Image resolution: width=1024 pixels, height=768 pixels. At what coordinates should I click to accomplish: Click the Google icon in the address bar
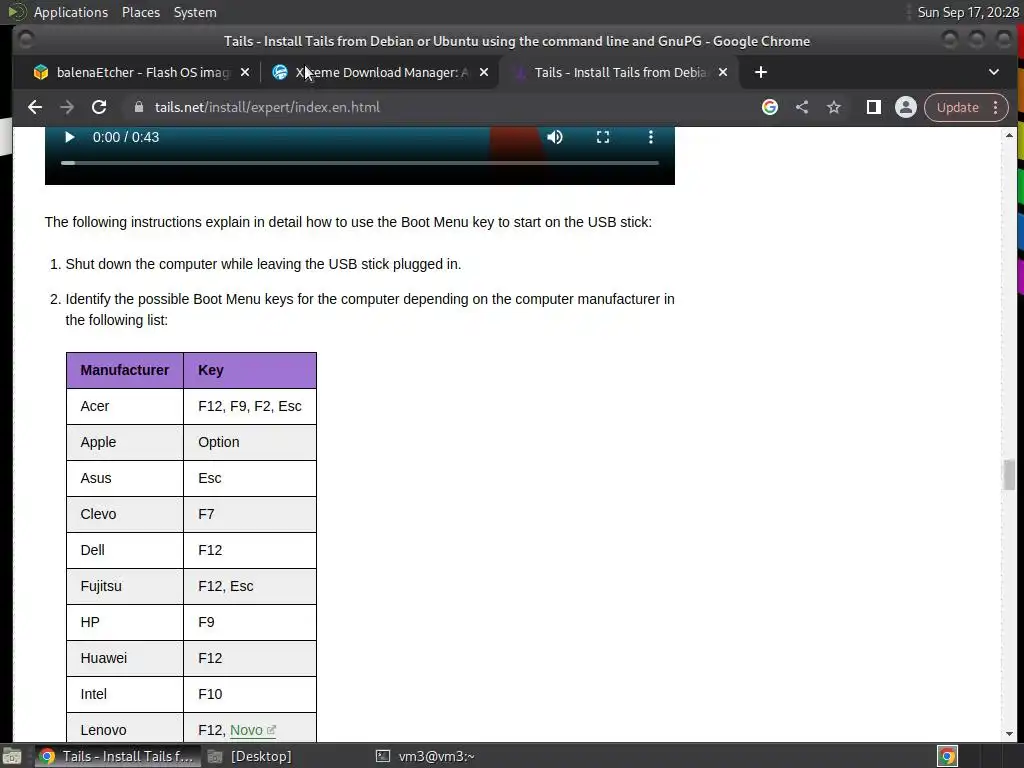click(770, 107)
